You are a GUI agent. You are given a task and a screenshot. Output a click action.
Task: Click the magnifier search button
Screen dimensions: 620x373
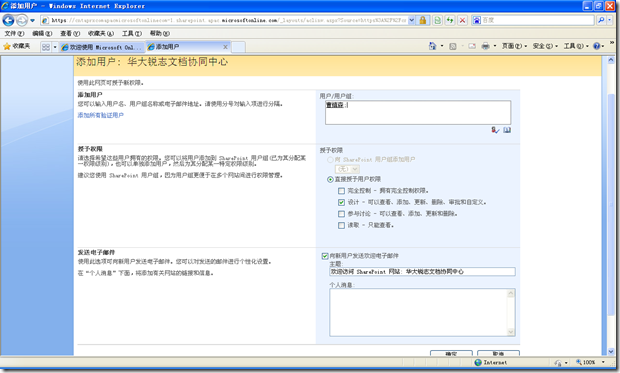601,20
